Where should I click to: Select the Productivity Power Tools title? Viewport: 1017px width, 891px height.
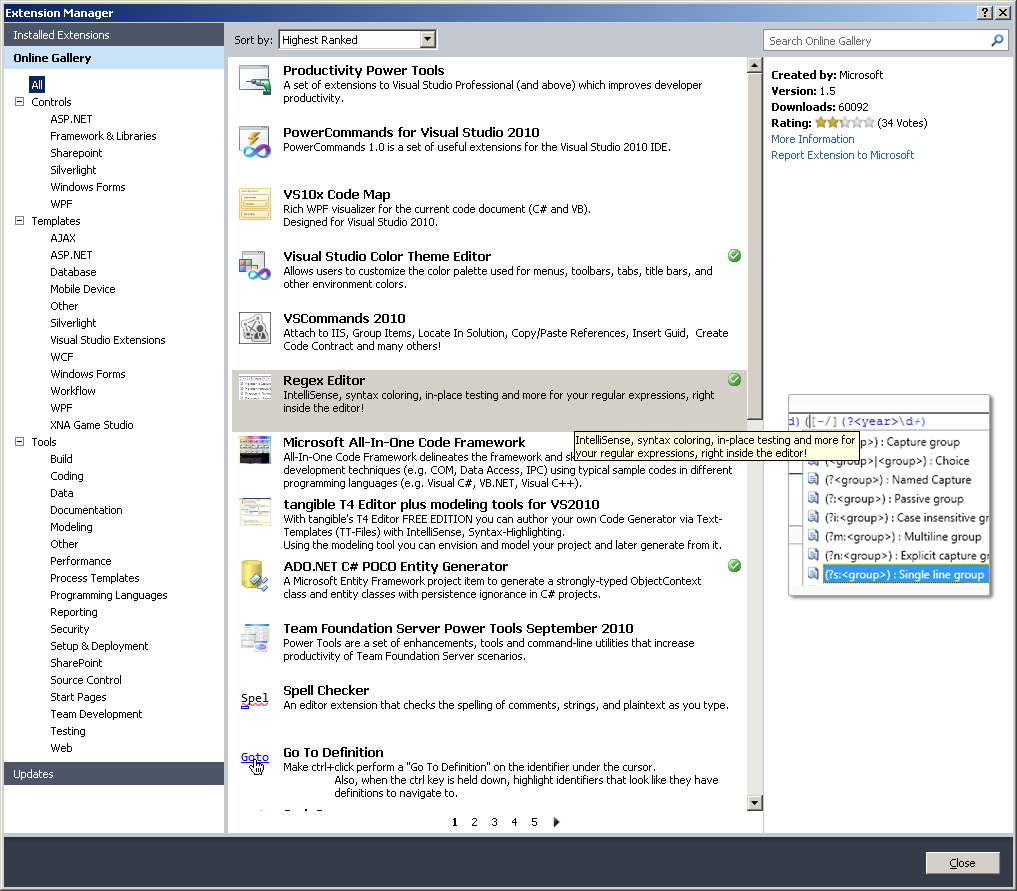363,70
